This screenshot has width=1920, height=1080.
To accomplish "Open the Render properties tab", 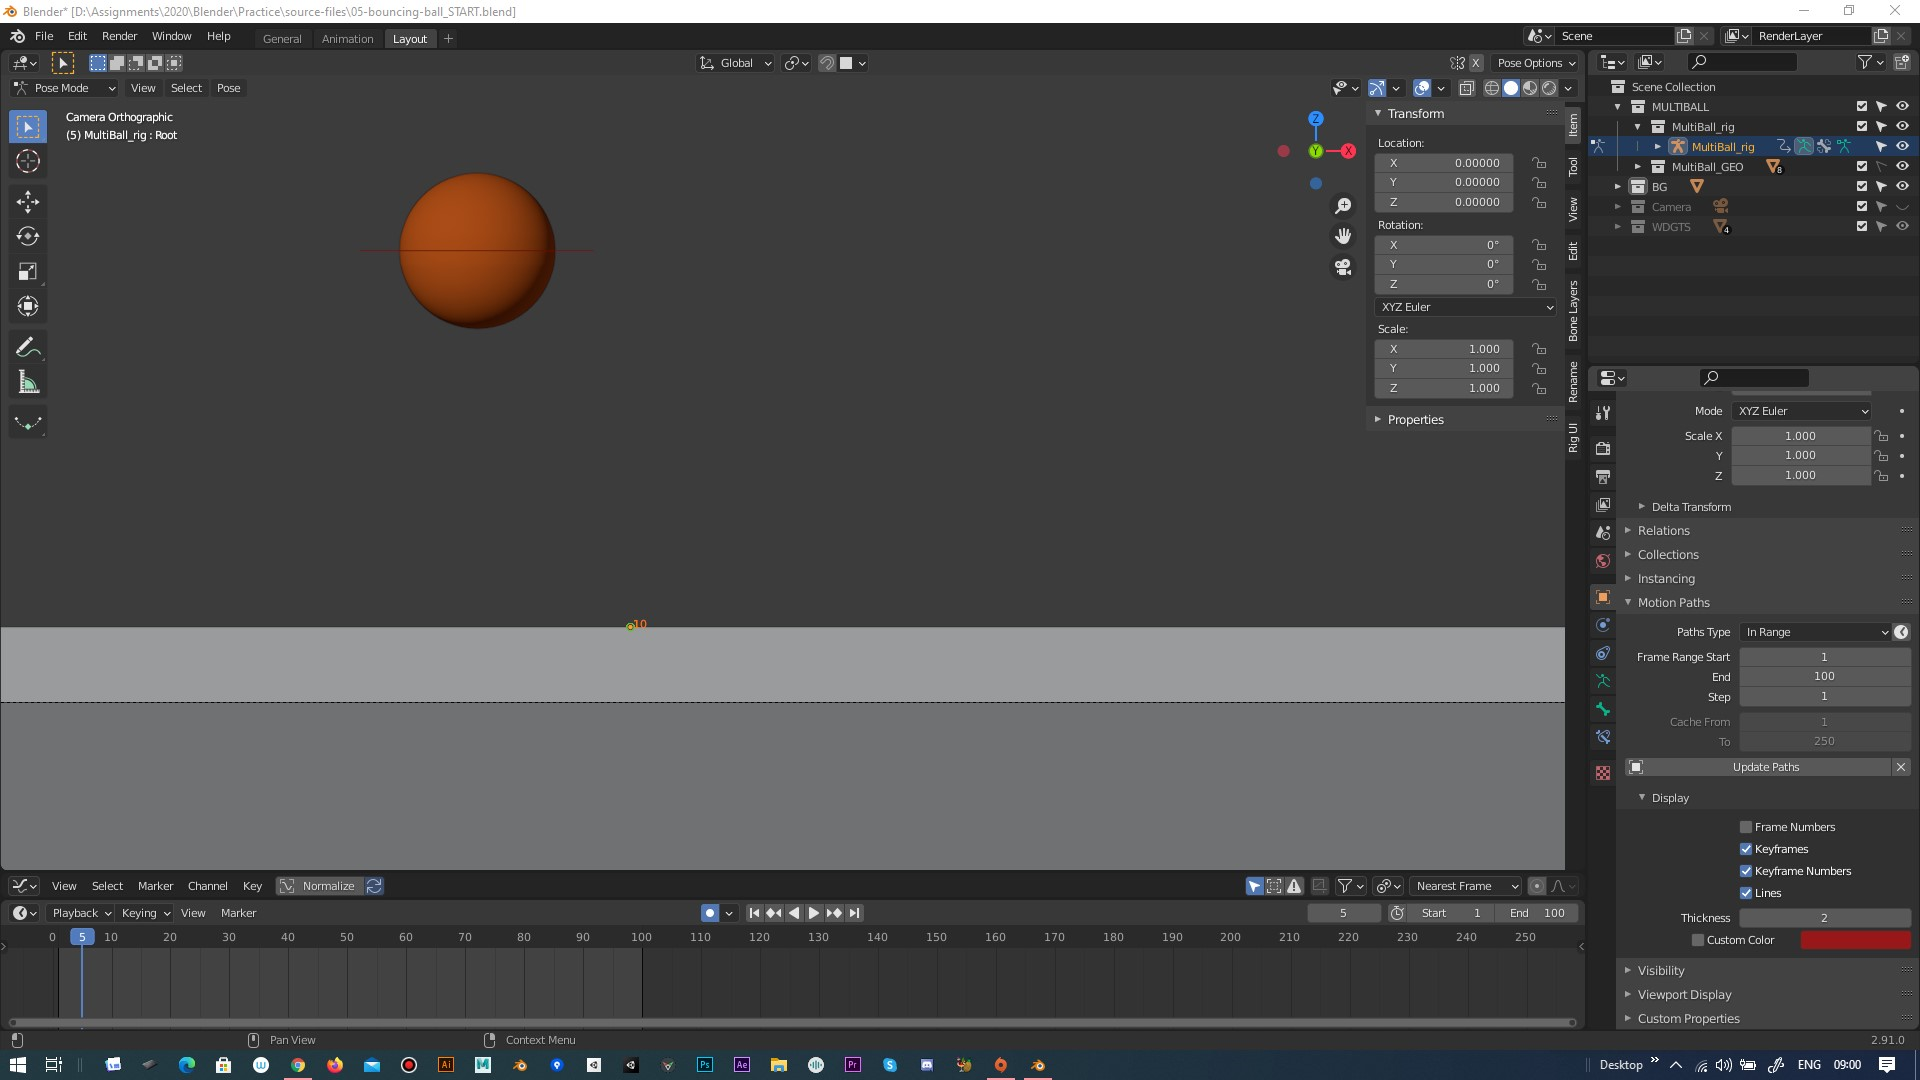I will click(1603, 448).
